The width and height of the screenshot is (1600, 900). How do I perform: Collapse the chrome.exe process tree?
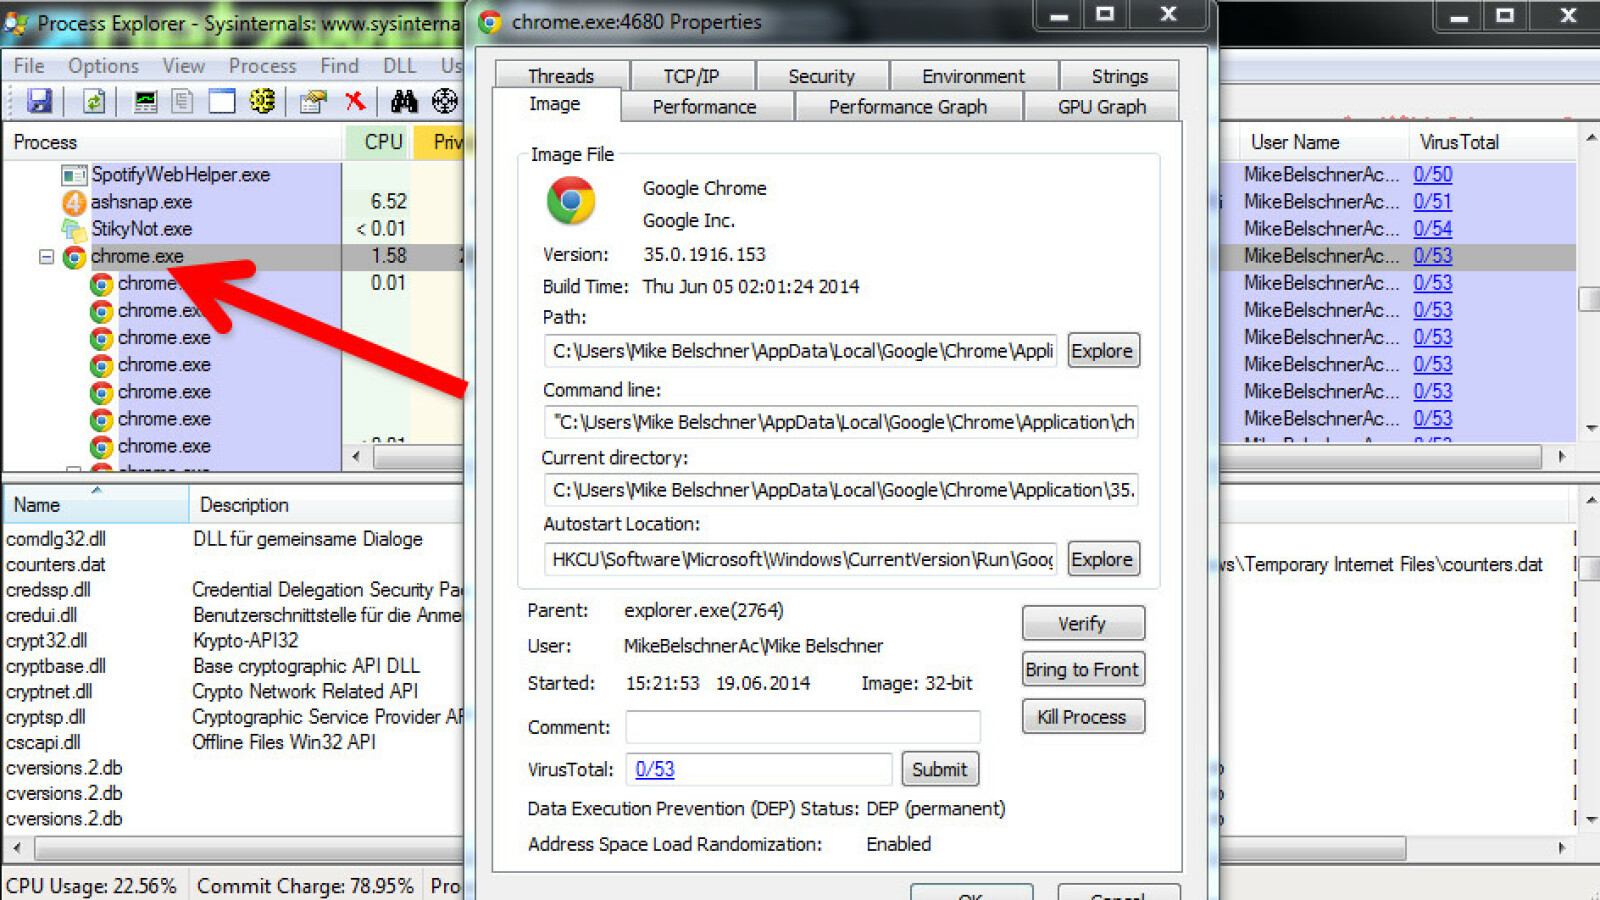click(x=46, y=257)
